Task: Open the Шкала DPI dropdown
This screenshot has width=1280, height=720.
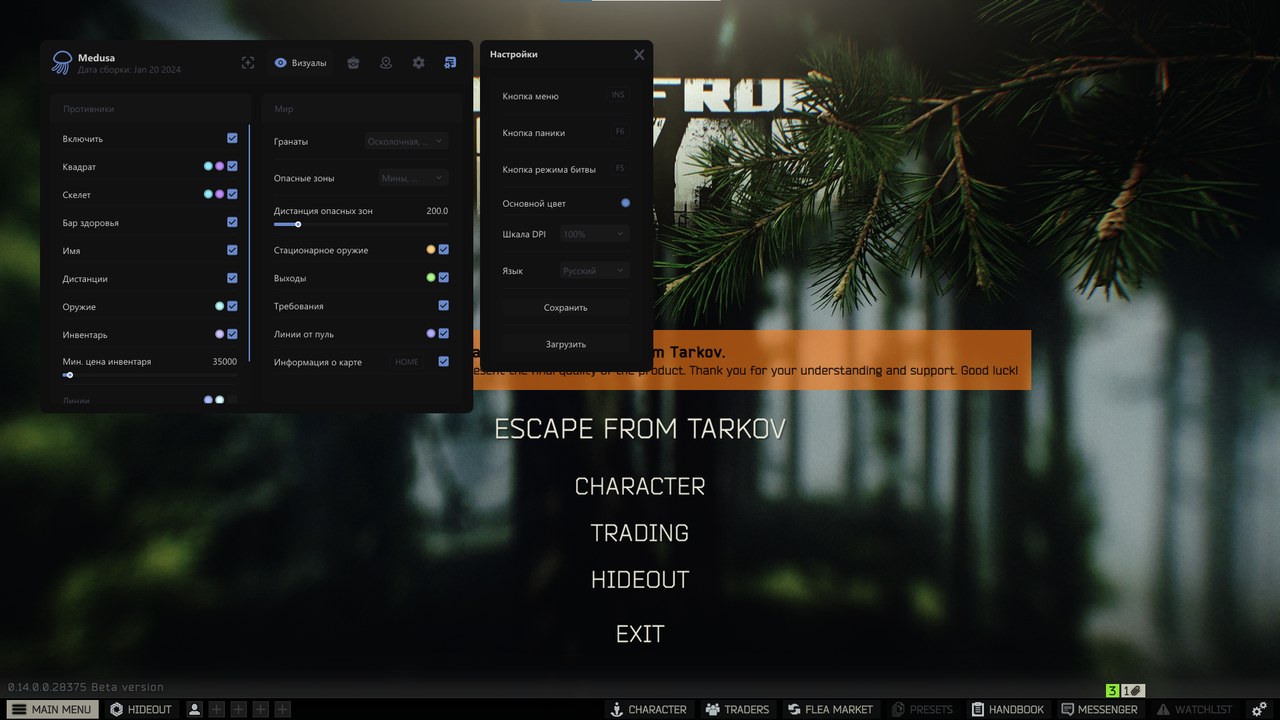Action: pos(594,234)
